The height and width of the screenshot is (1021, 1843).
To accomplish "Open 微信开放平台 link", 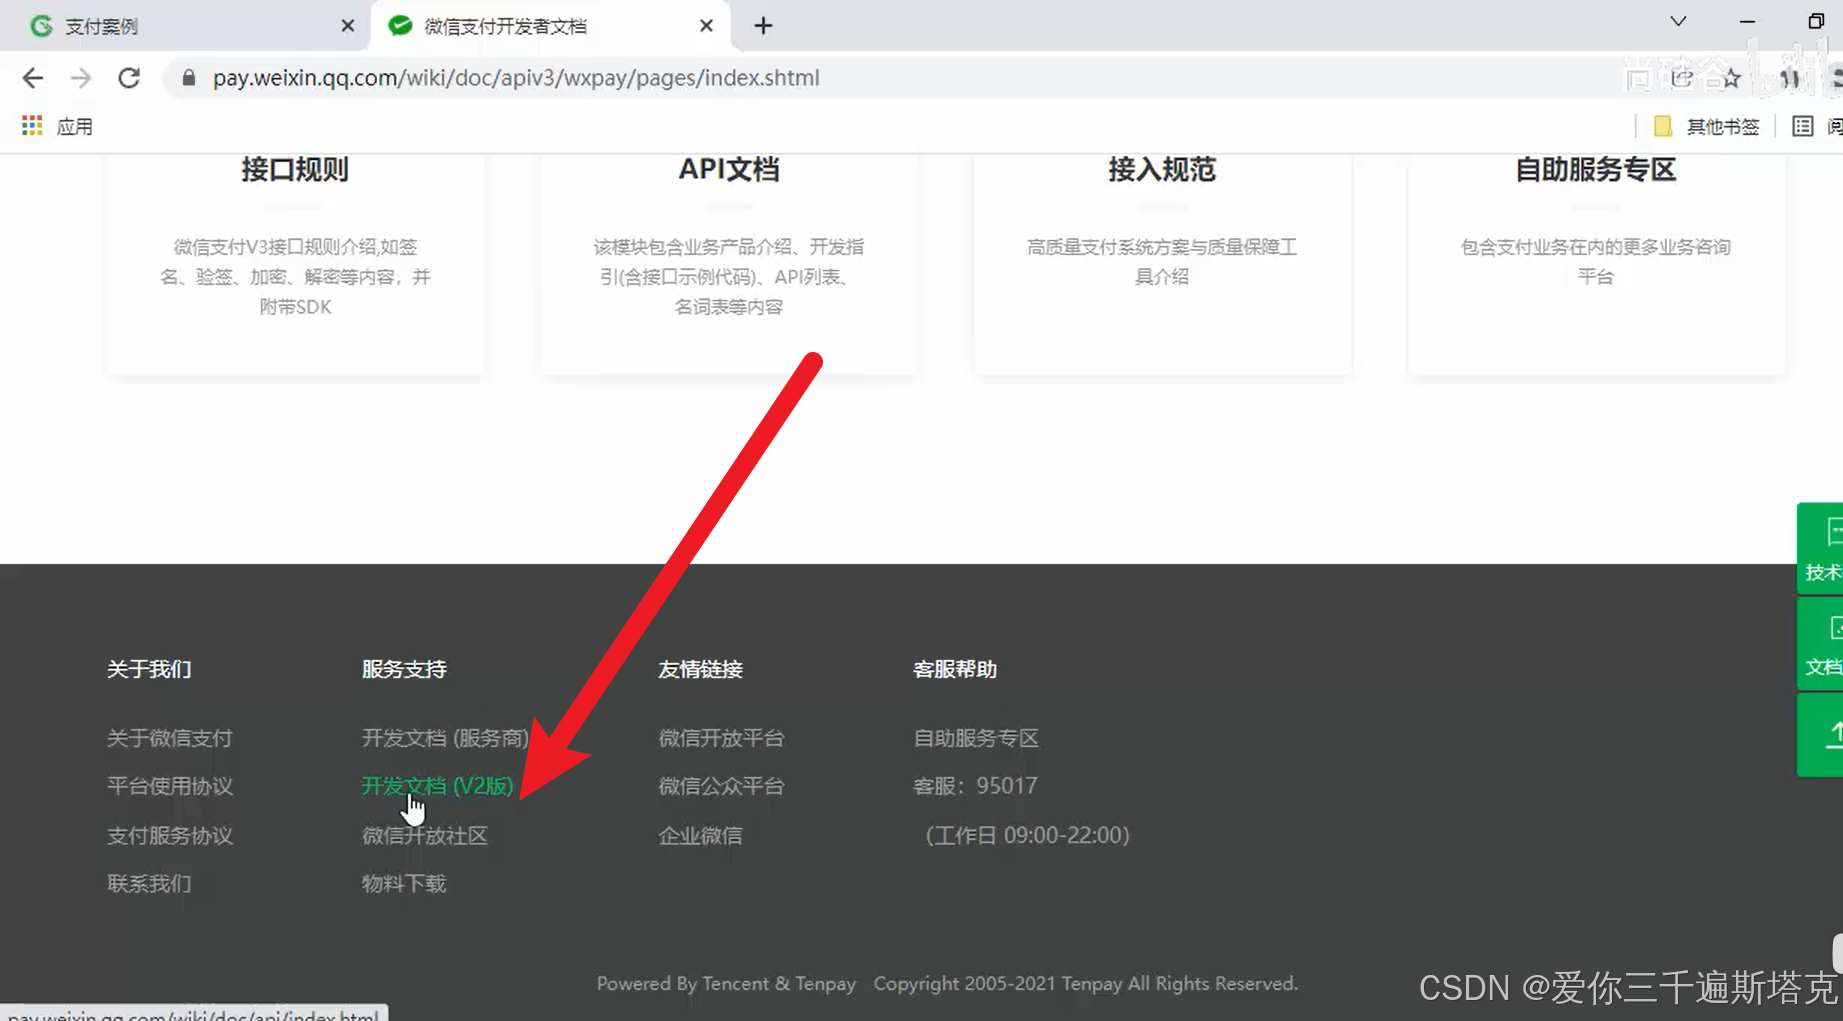I will (721, 738).
